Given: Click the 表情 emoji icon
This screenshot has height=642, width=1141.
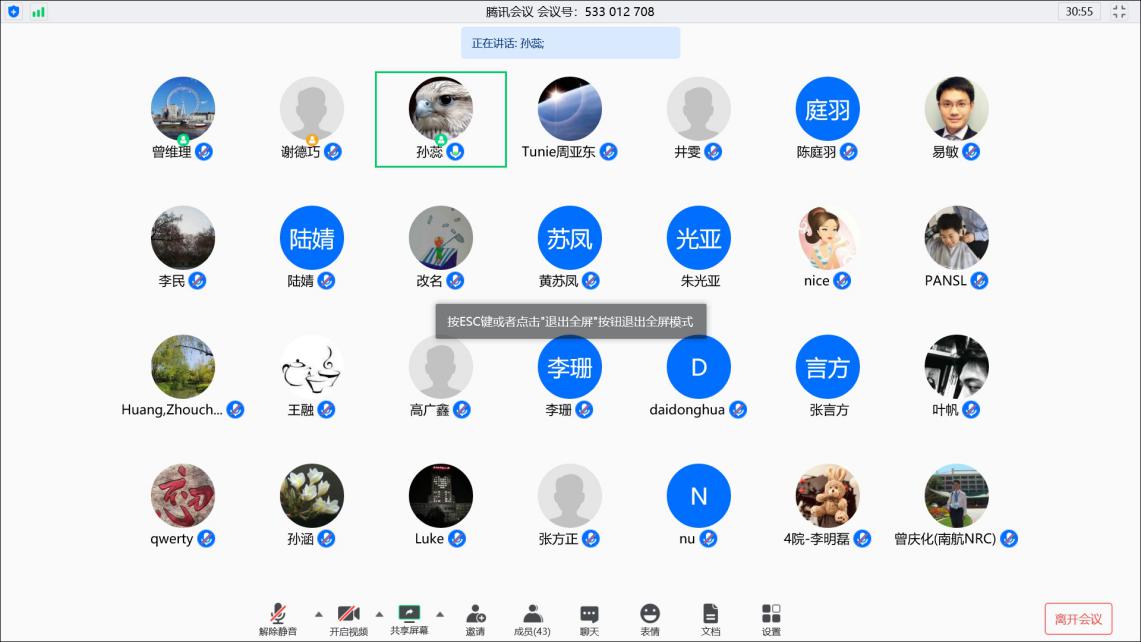Looking at the screenshot, I should pos(650,615).
